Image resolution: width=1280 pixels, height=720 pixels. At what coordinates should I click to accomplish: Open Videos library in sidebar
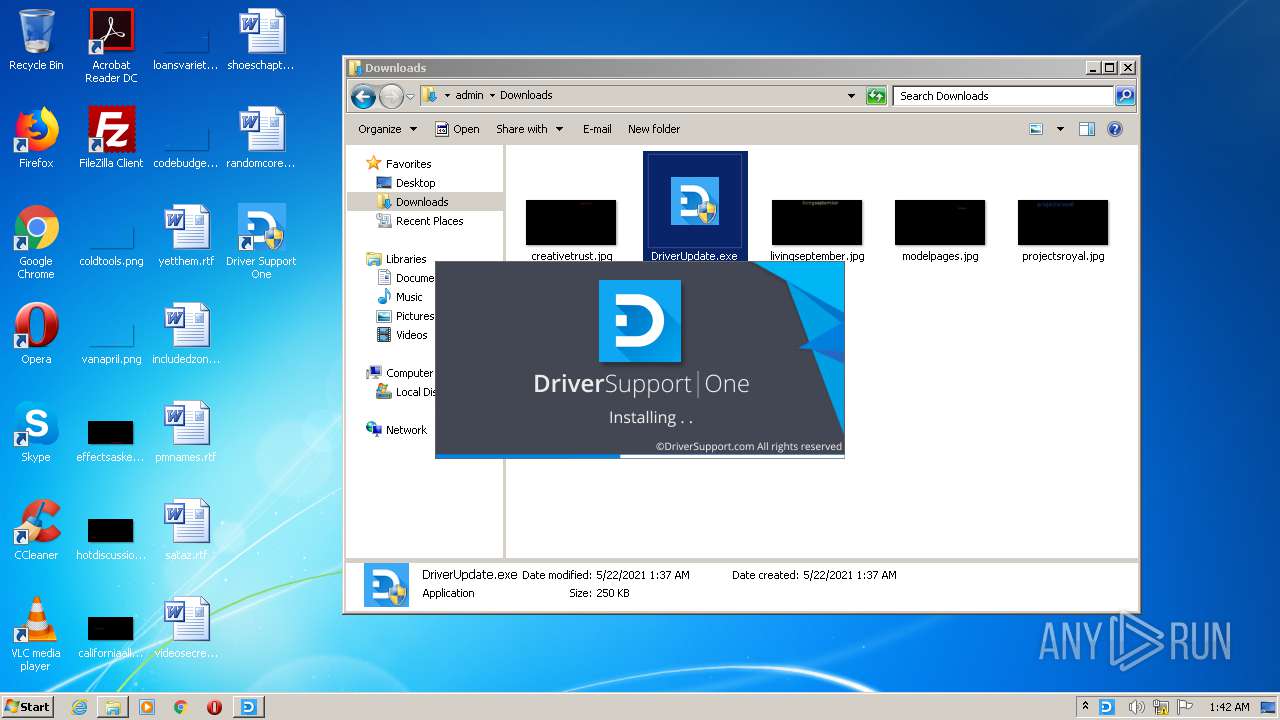402,335
